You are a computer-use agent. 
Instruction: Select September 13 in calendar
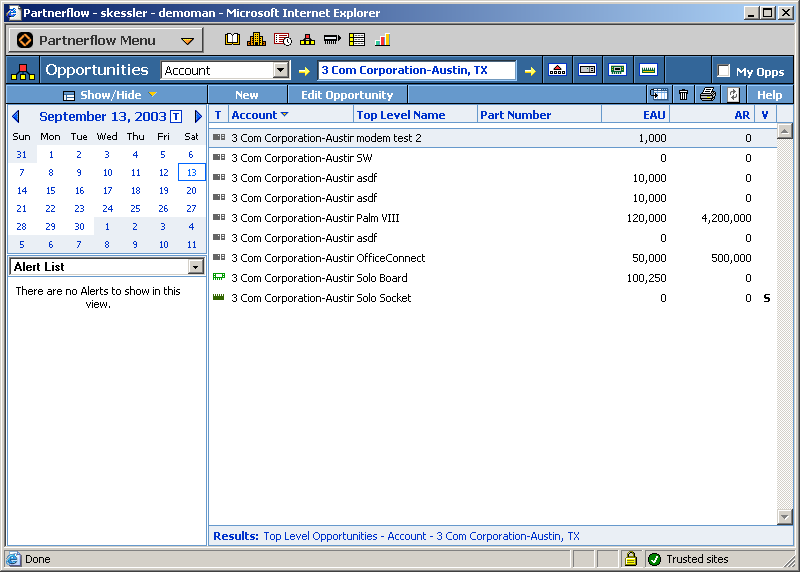[192, 172]
